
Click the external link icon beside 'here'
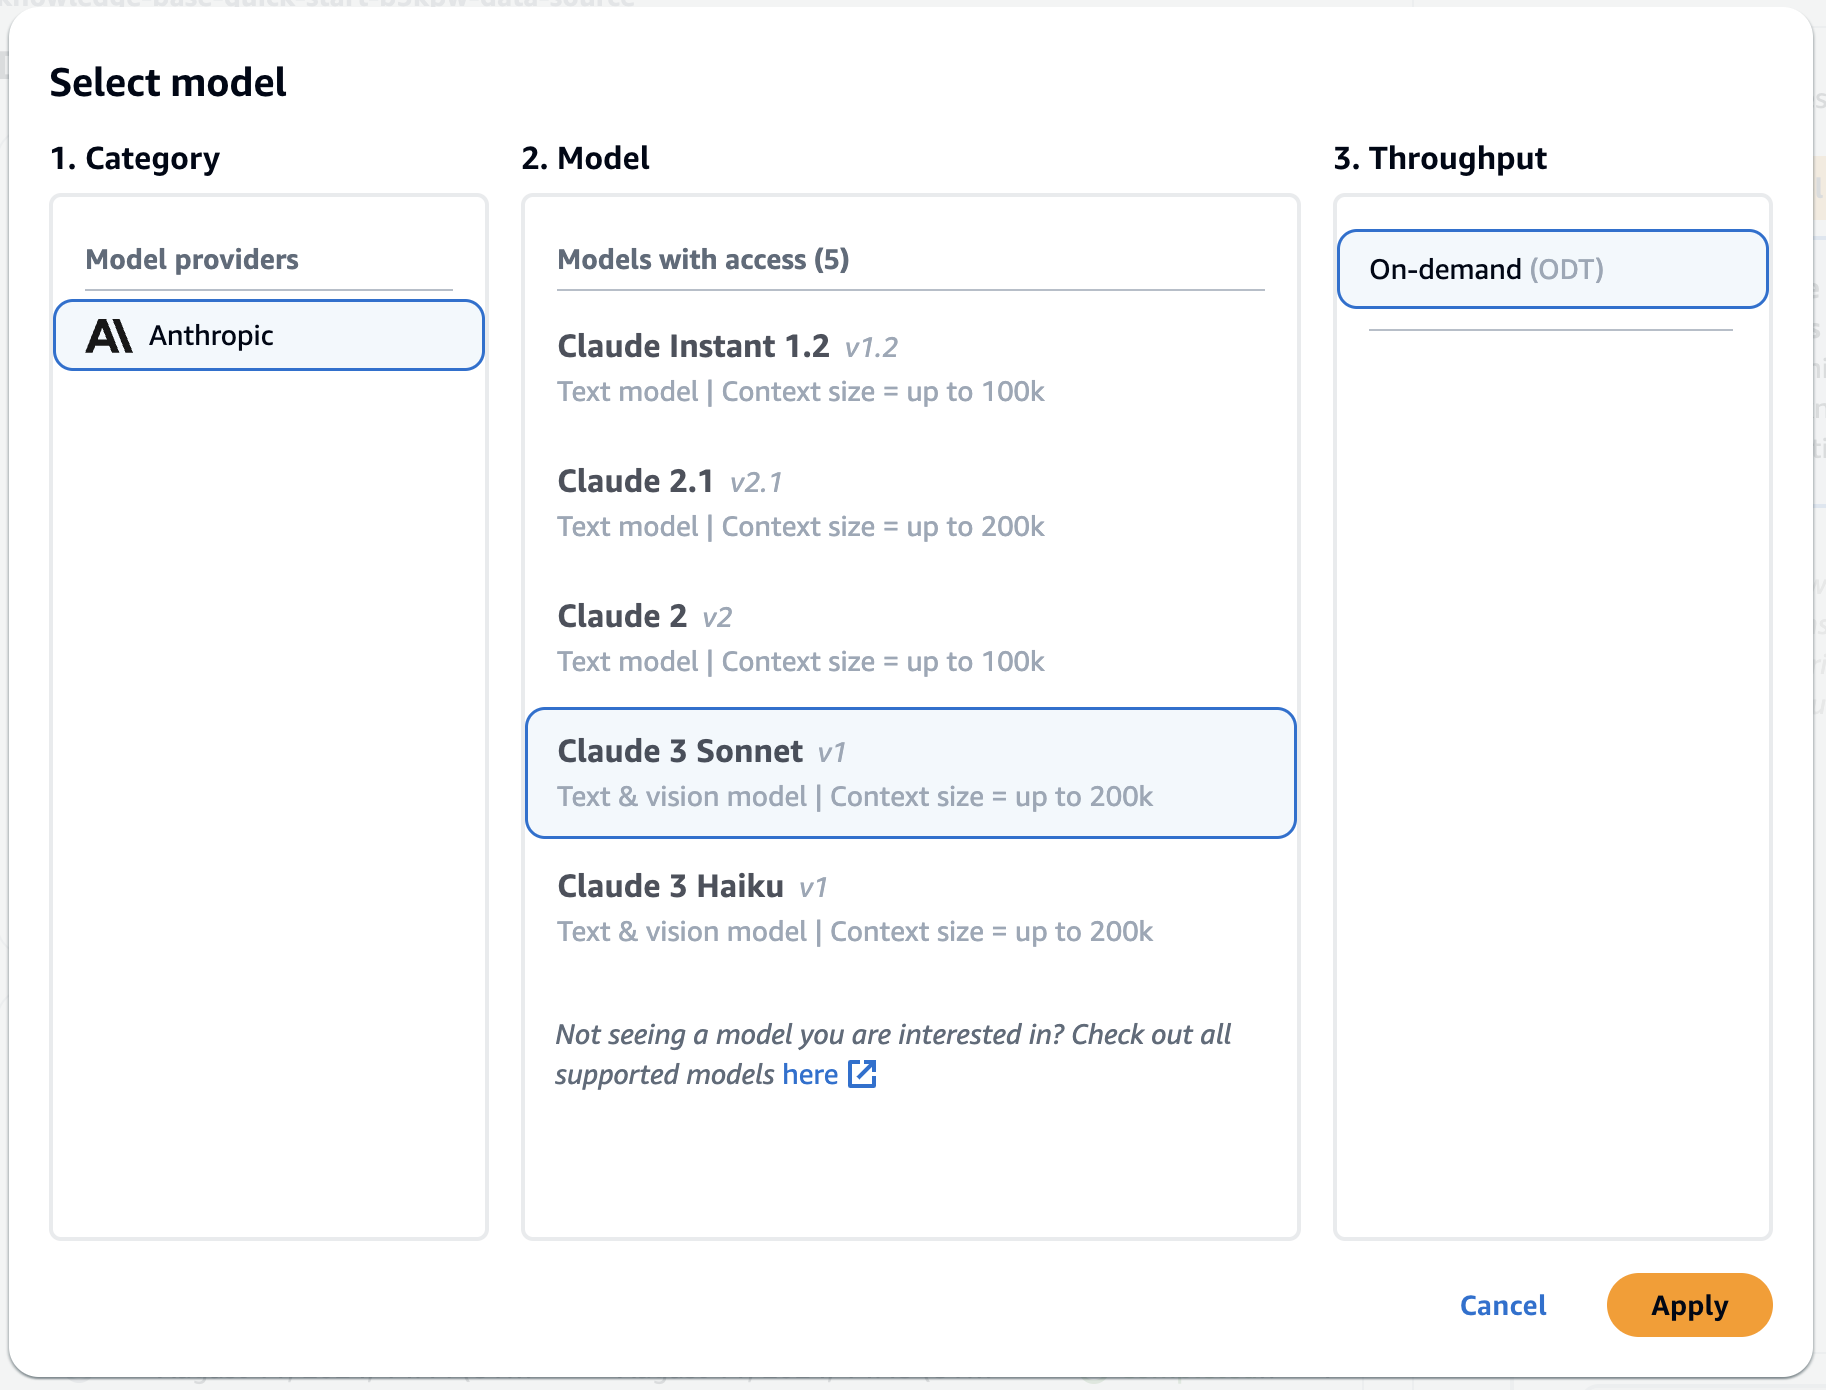pyautogui.click(x=862, y=1074)
